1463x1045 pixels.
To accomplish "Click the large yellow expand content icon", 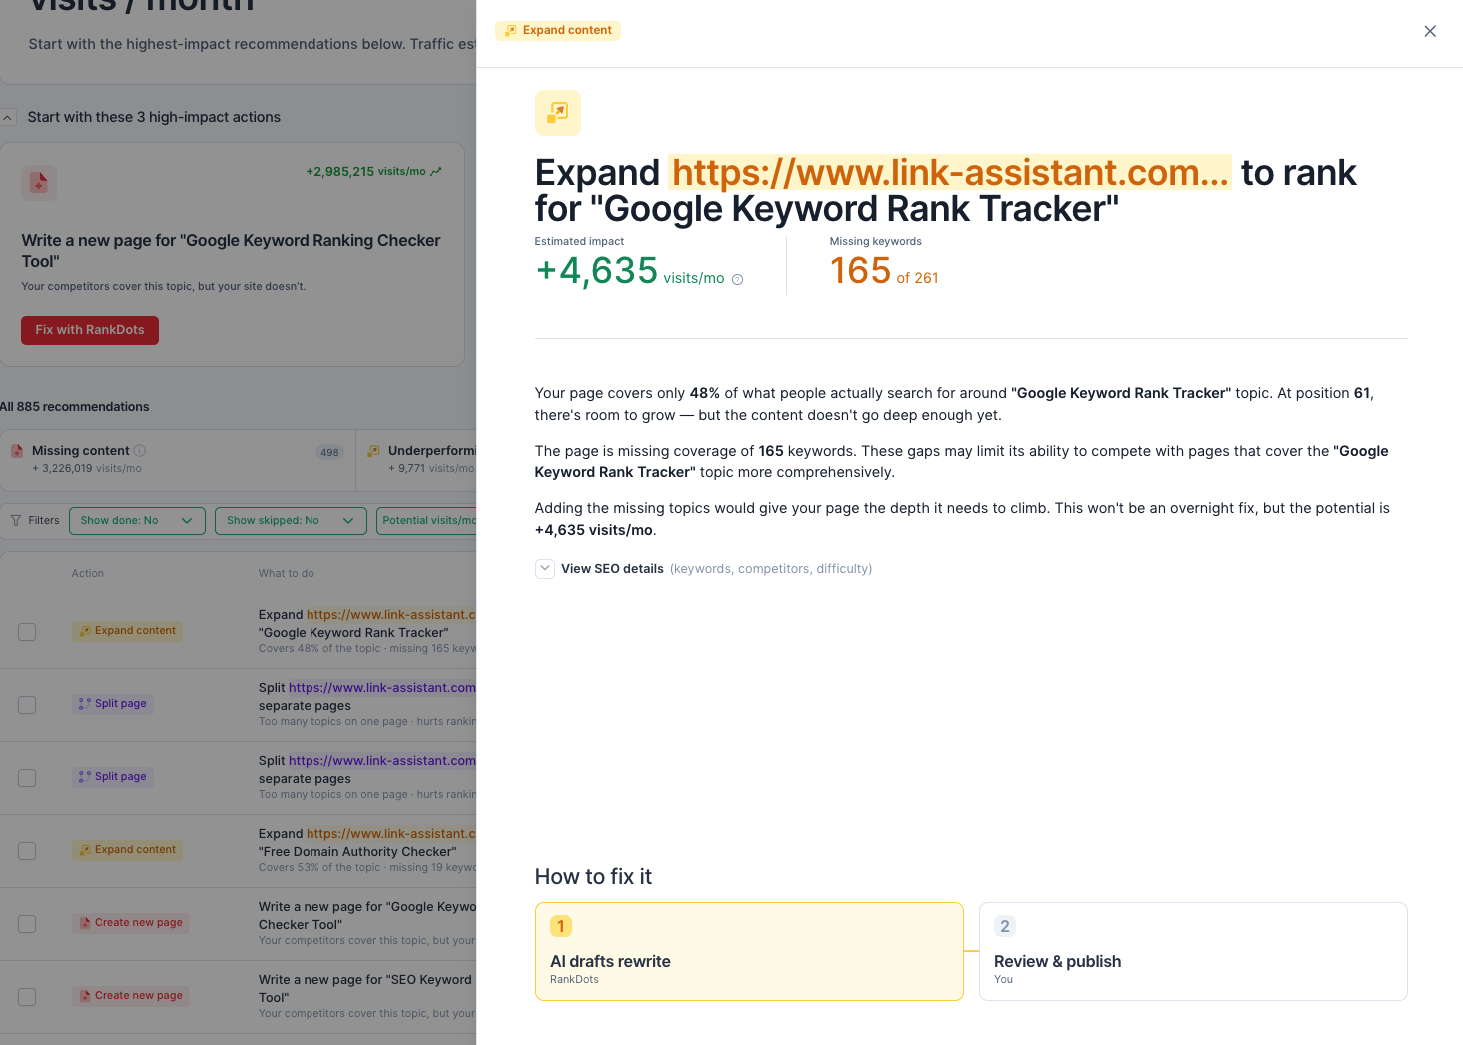I will coord(558,113).
